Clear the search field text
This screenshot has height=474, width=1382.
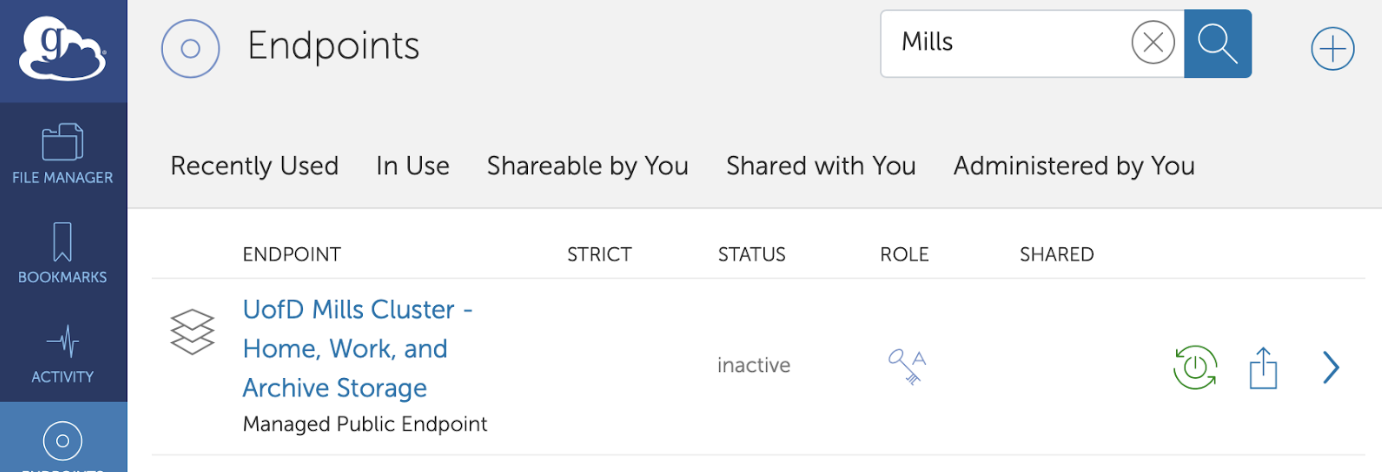[1152, 44]
